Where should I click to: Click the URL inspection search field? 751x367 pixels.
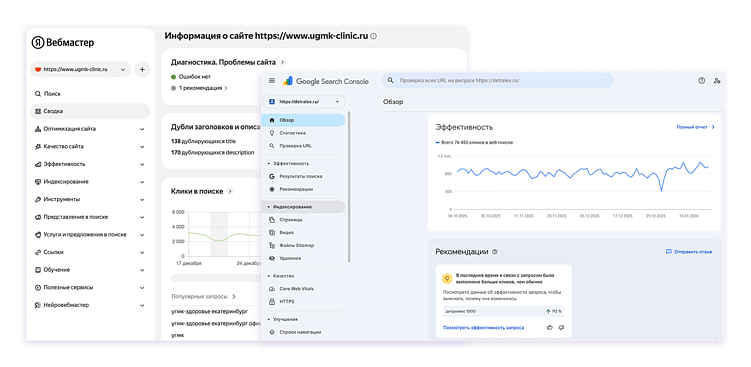497,81
